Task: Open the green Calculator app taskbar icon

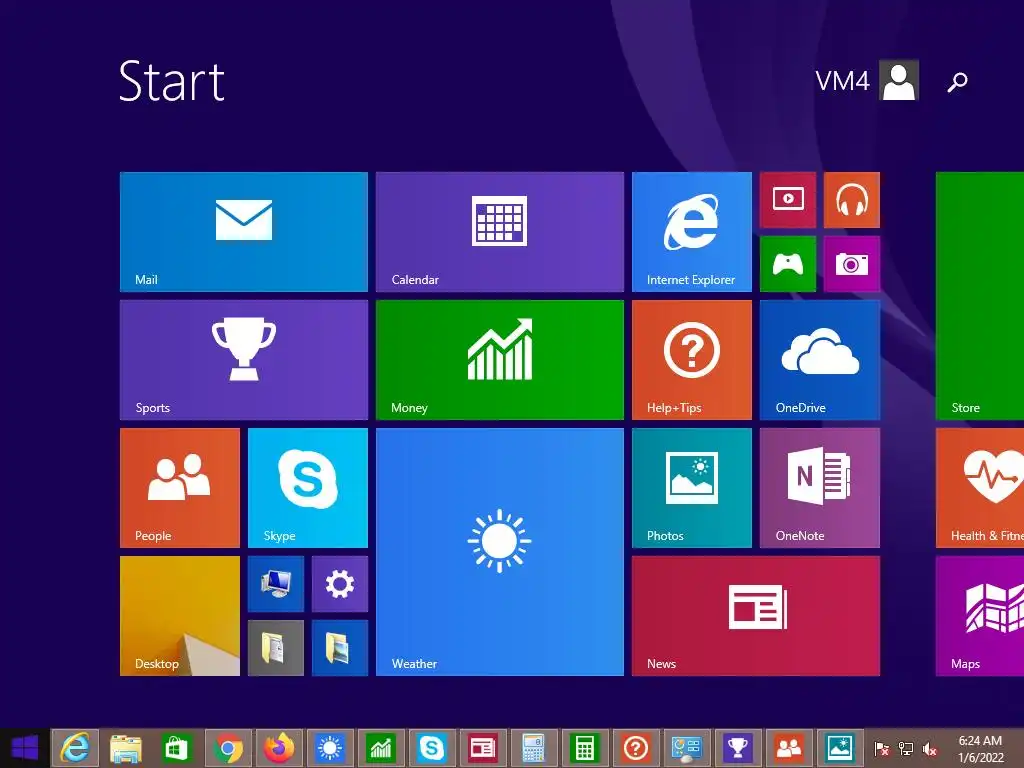Action: point(584,748)
